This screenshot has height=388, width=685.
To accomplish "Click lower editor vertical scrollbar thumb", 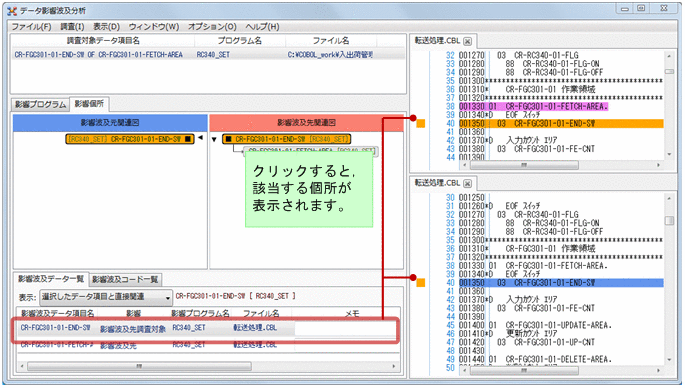I will click(669, 220).
